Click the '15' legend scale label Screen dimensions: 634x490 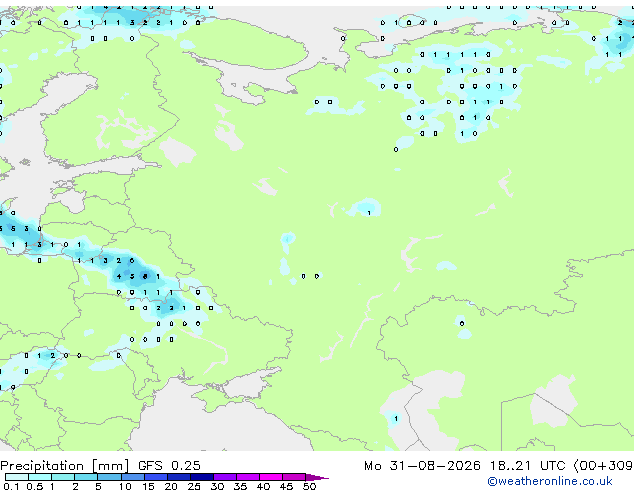148,486
